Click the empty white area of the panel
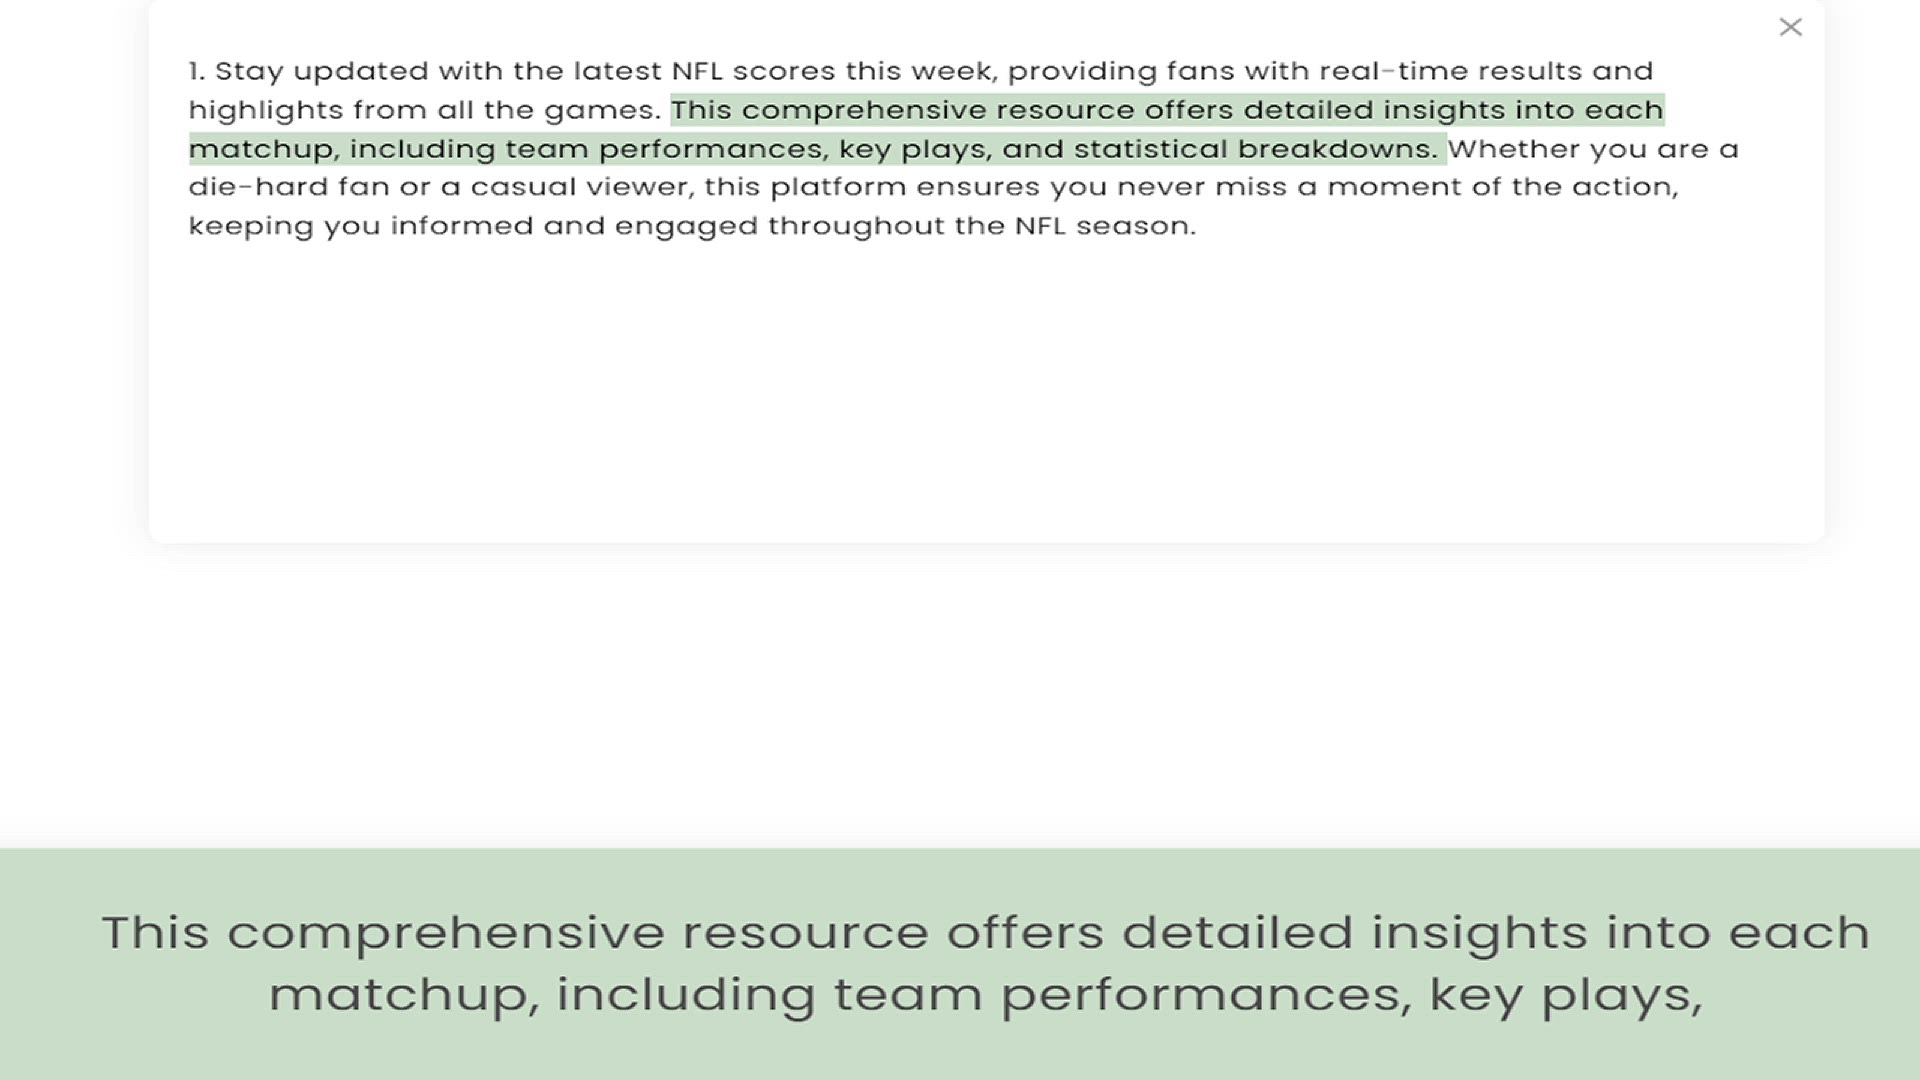This screenshot has height=1080, width=1920. pyautogui.click(x=985, y=400)
